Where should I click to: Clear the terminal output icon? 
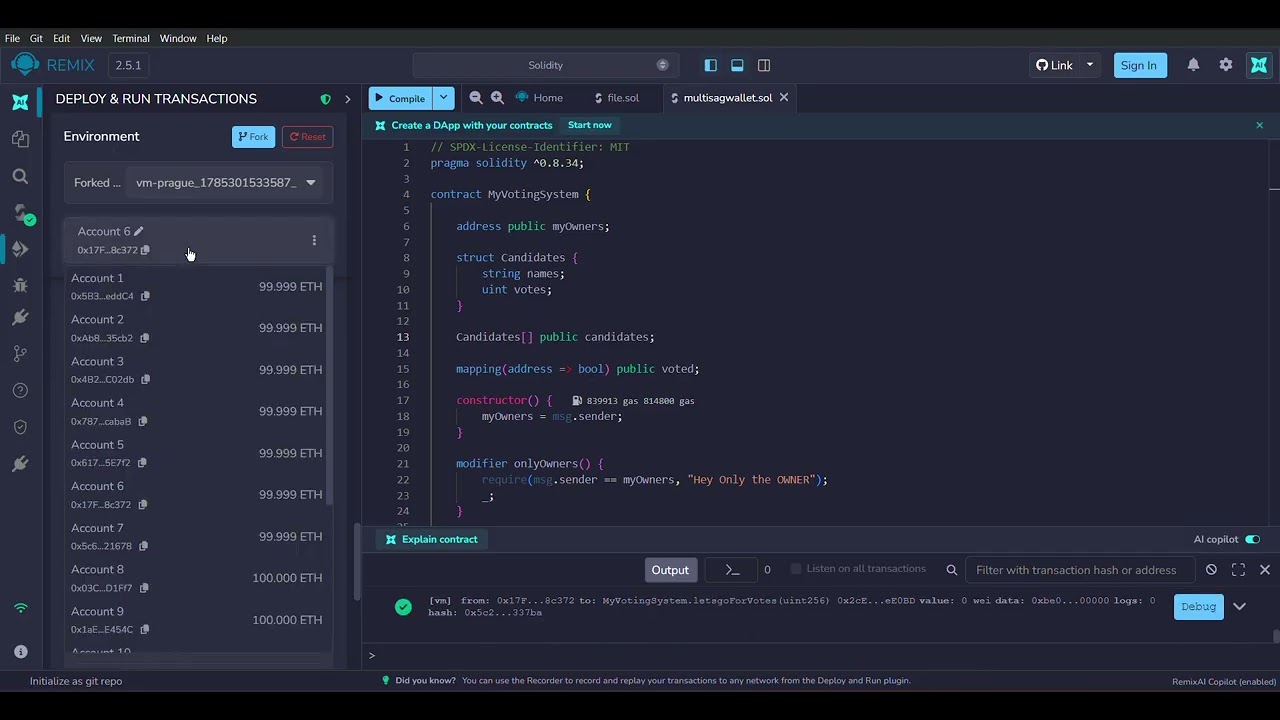(x=1211, y=570)
